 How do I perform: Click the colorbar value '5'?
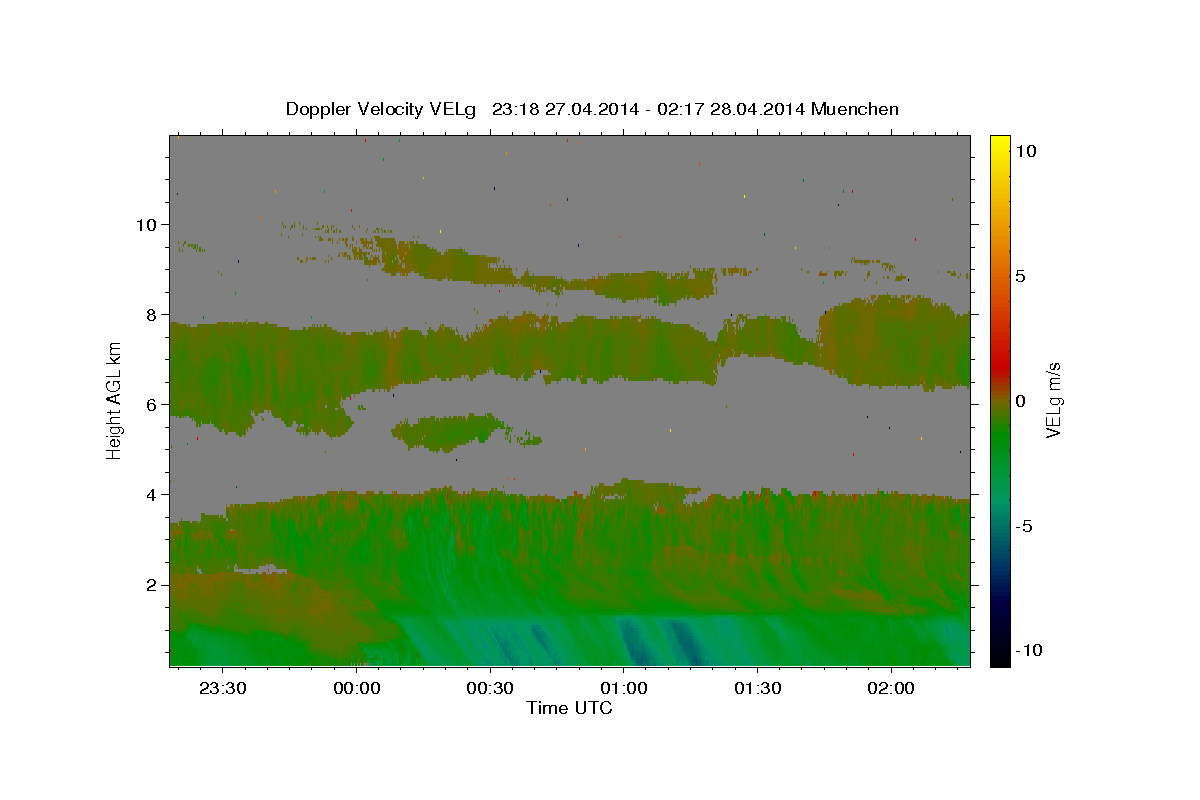(1020, 276)
